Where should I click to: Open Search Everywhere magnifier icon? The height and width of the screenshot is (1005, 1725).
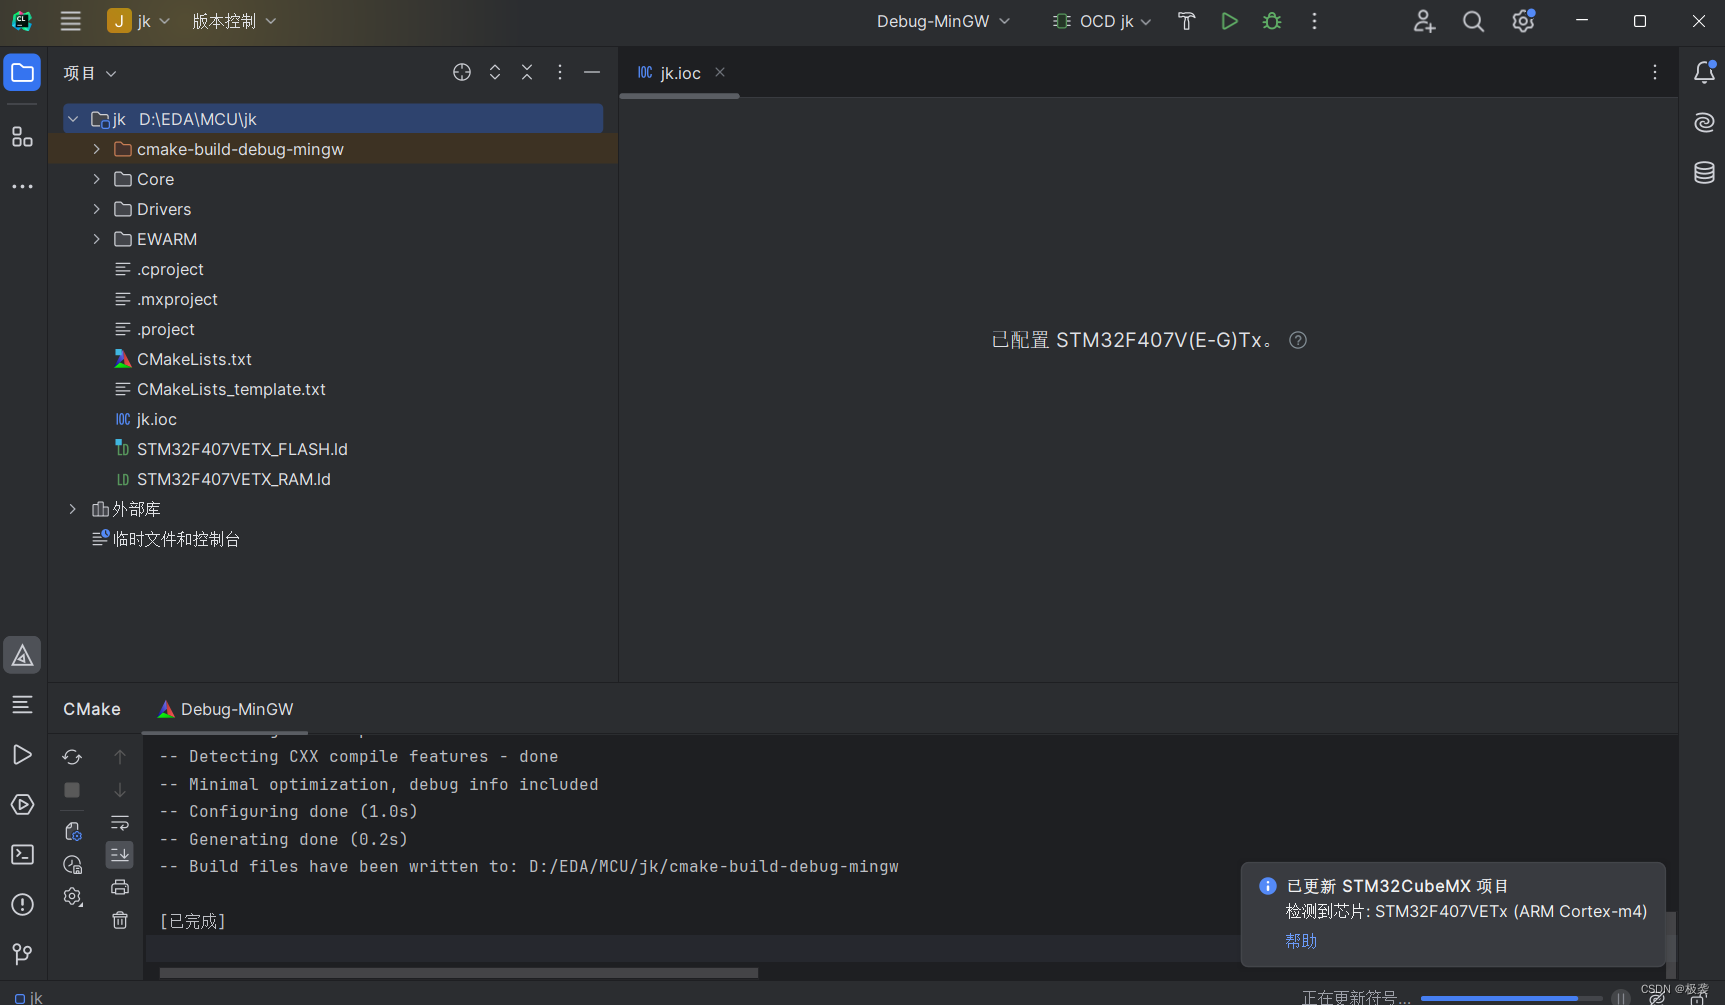click(1473, 21)
